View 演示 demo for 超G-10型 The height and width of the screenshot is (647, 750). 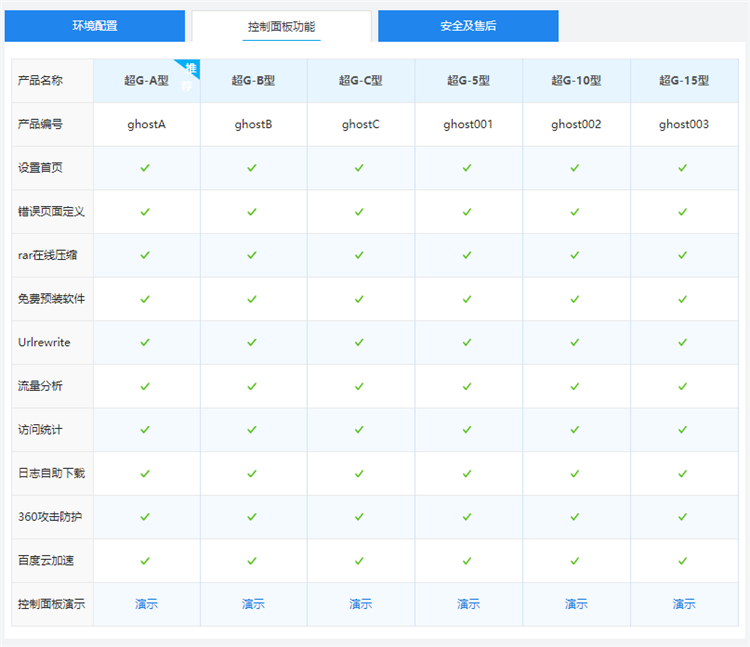[x=576, y=604]
